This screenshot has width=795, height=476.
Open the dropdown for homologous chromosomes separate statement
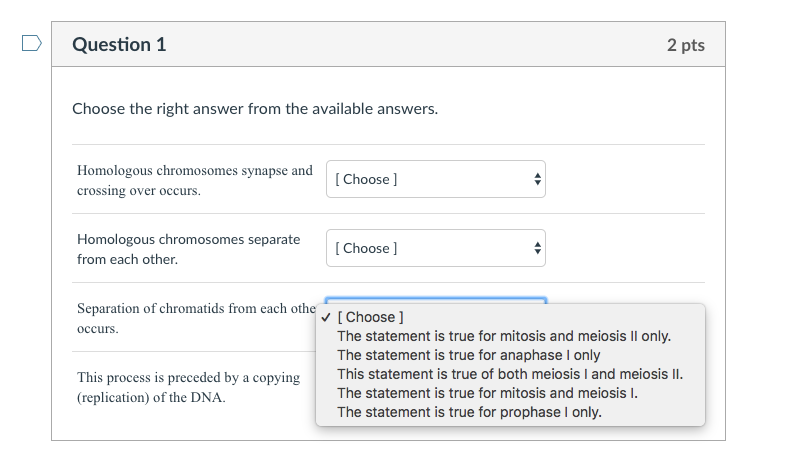[x=436, y=248]
